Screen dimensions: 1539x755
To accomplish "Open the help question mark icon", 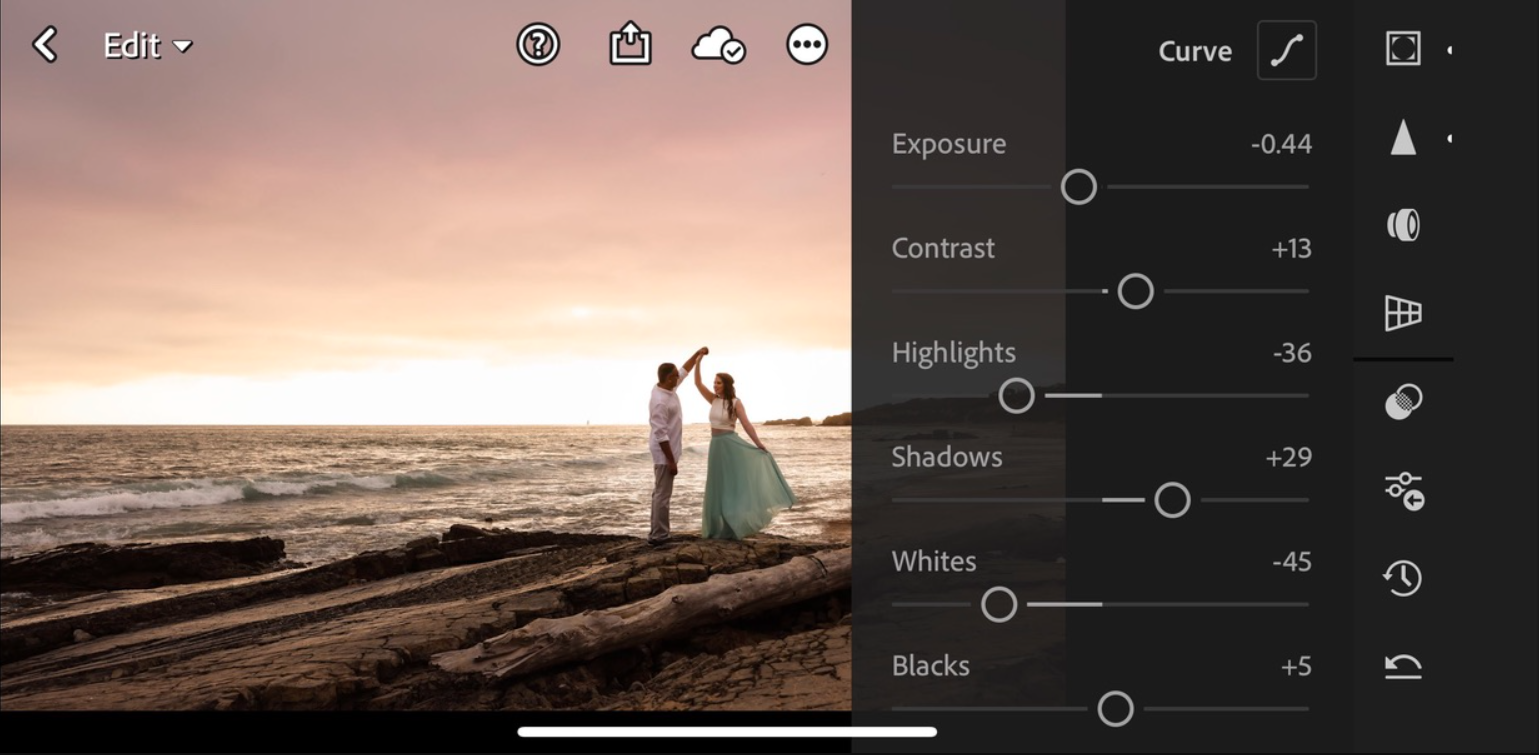I will pyautogui.click(x=538, y=45).
